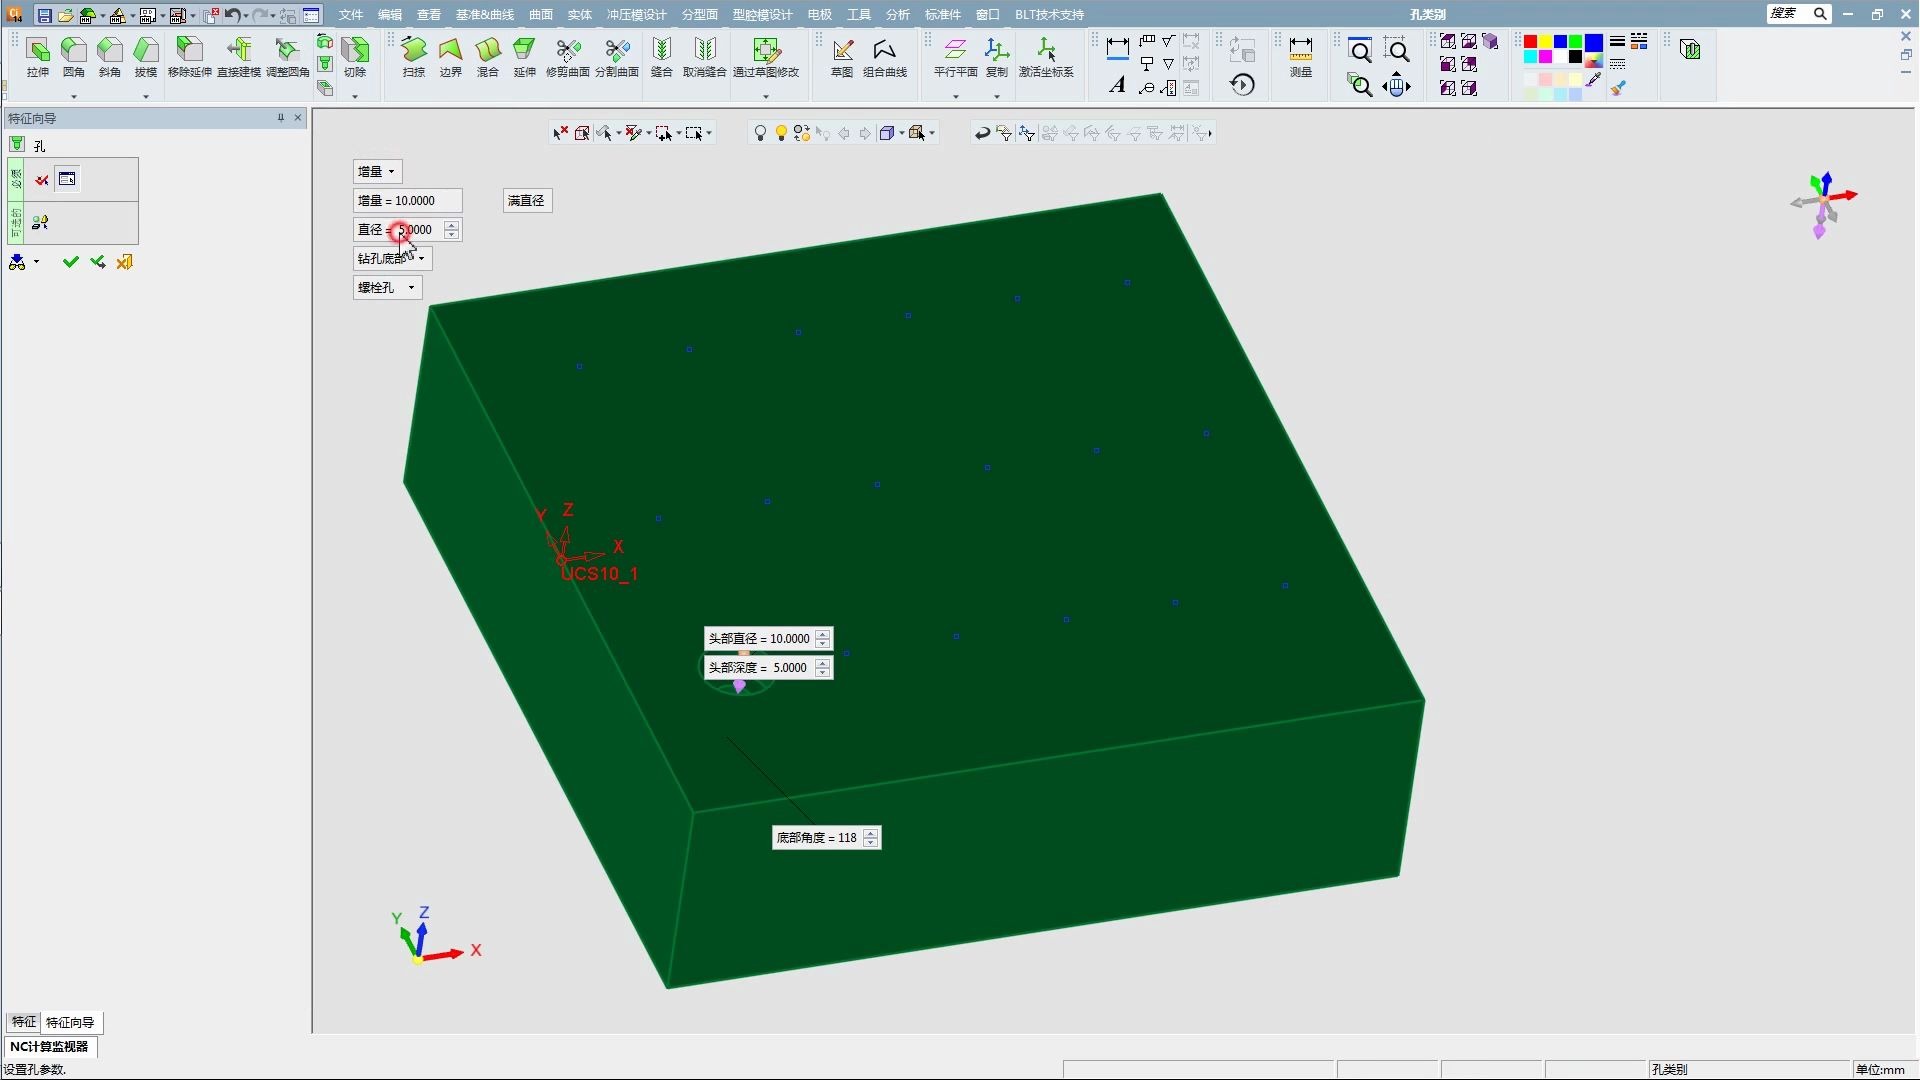Toggle the 特征向导 panel pin

click(x=280, y=118)
